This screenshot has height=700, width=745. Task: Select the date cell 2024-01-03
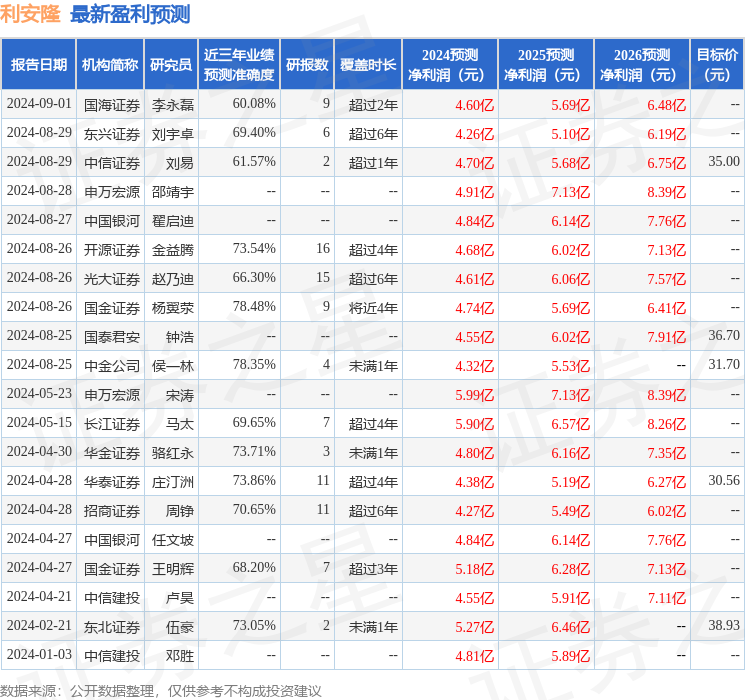pos(39,654)
